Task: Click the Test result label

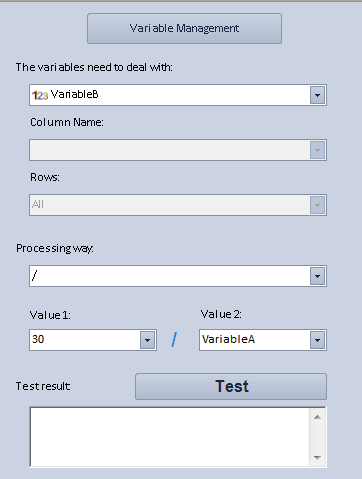Action: [x=43, y=386]
